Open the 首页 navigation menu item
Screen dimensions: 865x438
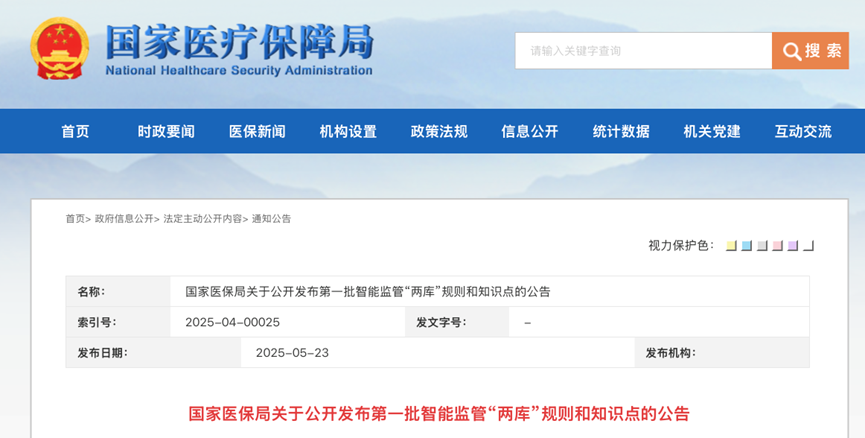click(x=75, y=131)
